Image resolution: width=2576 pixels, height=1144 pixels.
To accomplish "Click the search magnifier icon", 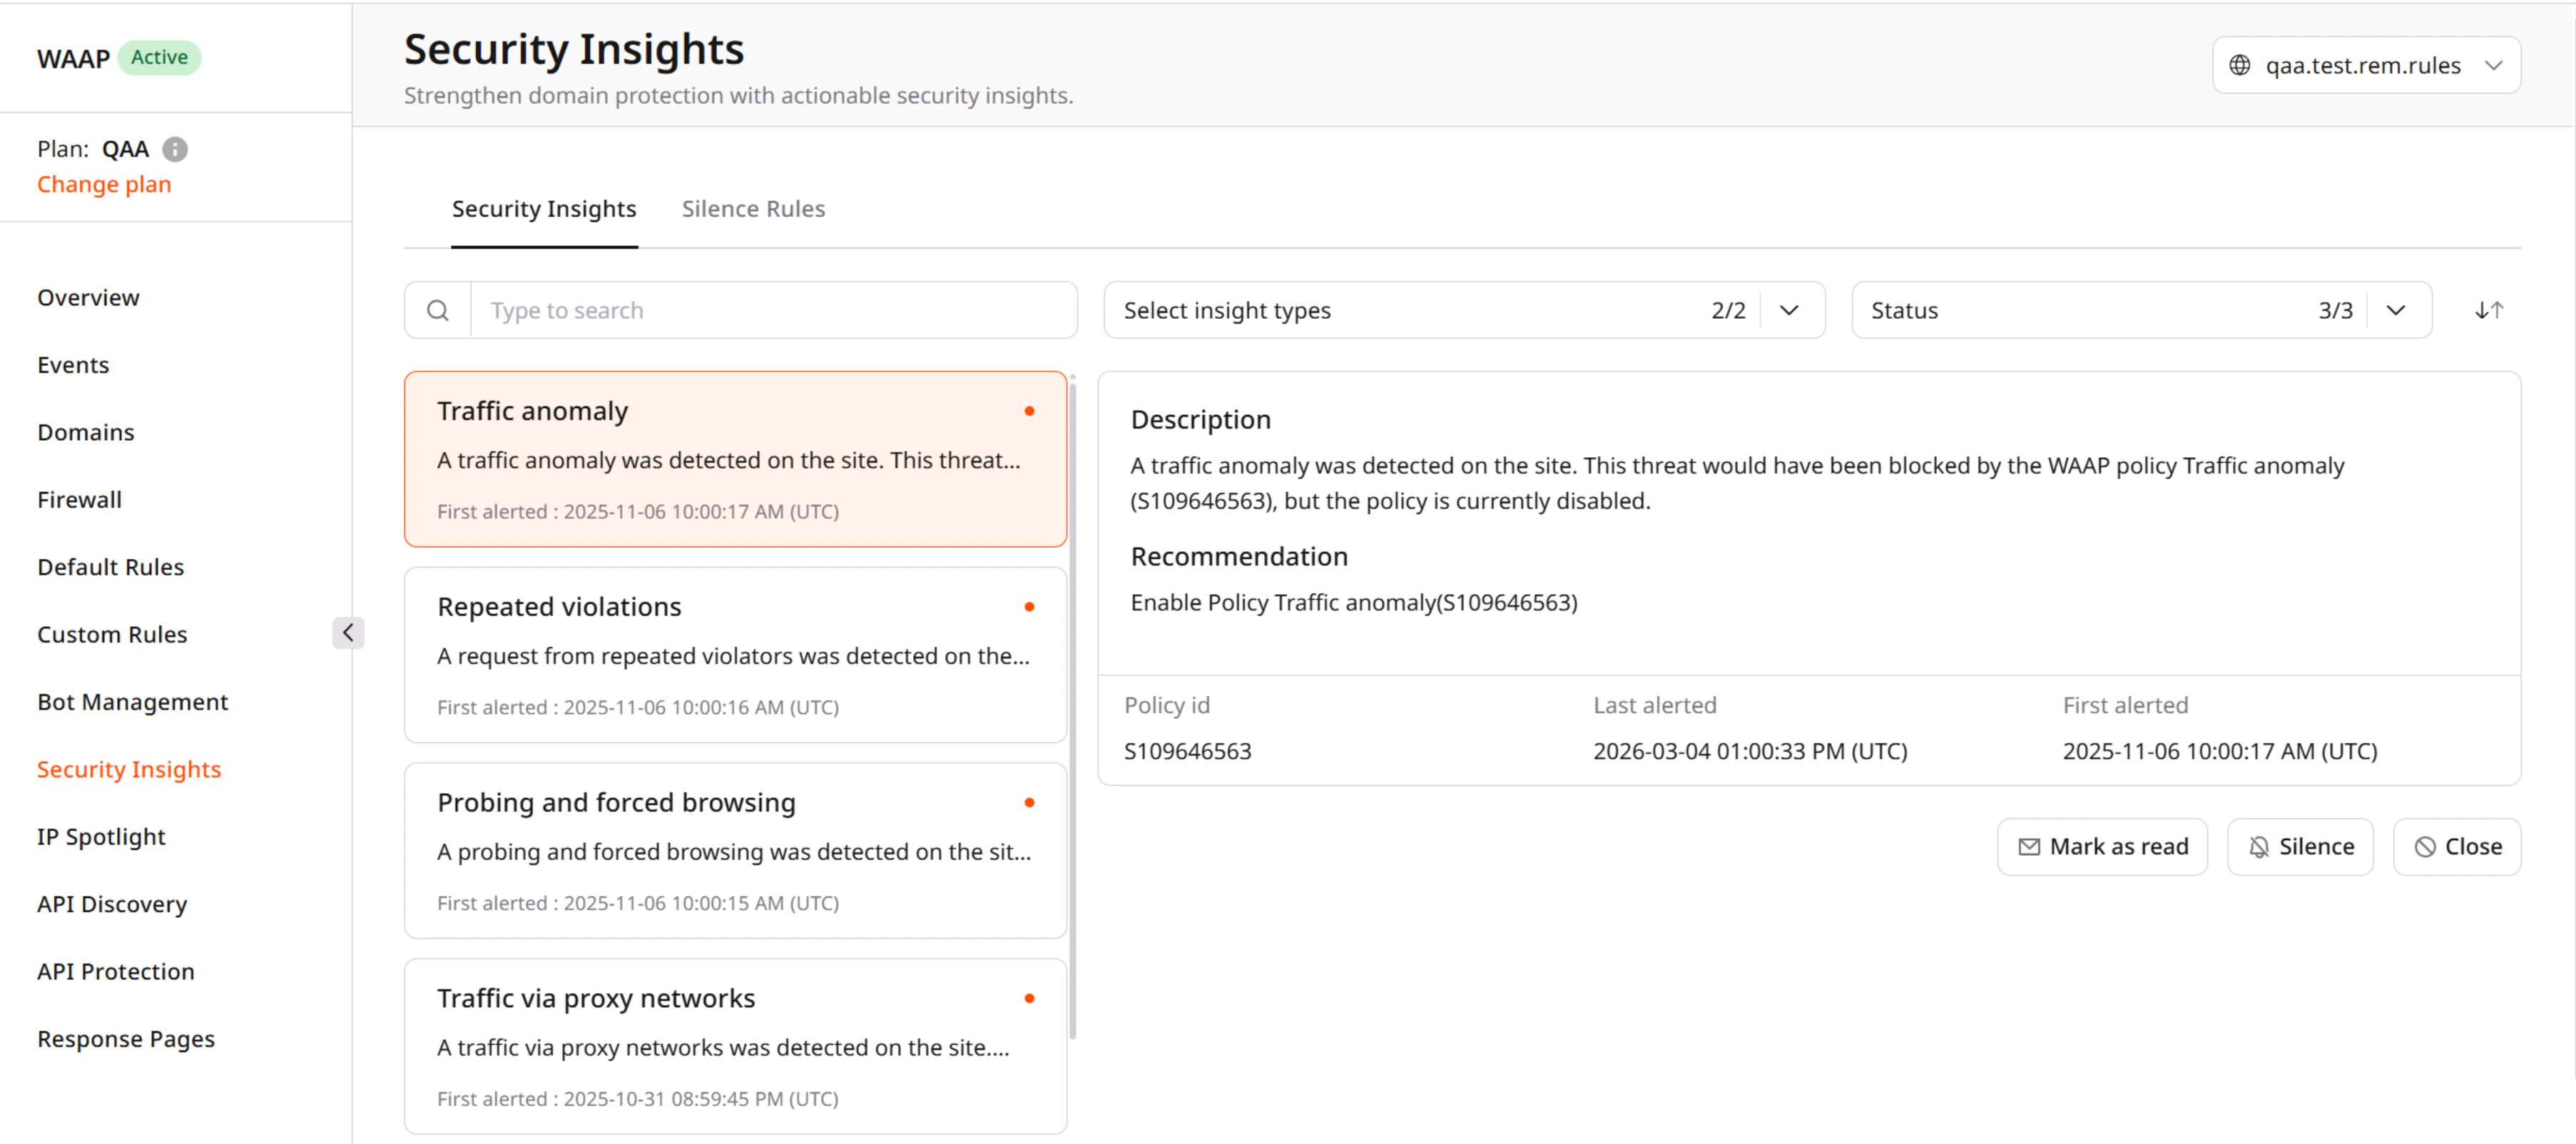I will [437, 310].
